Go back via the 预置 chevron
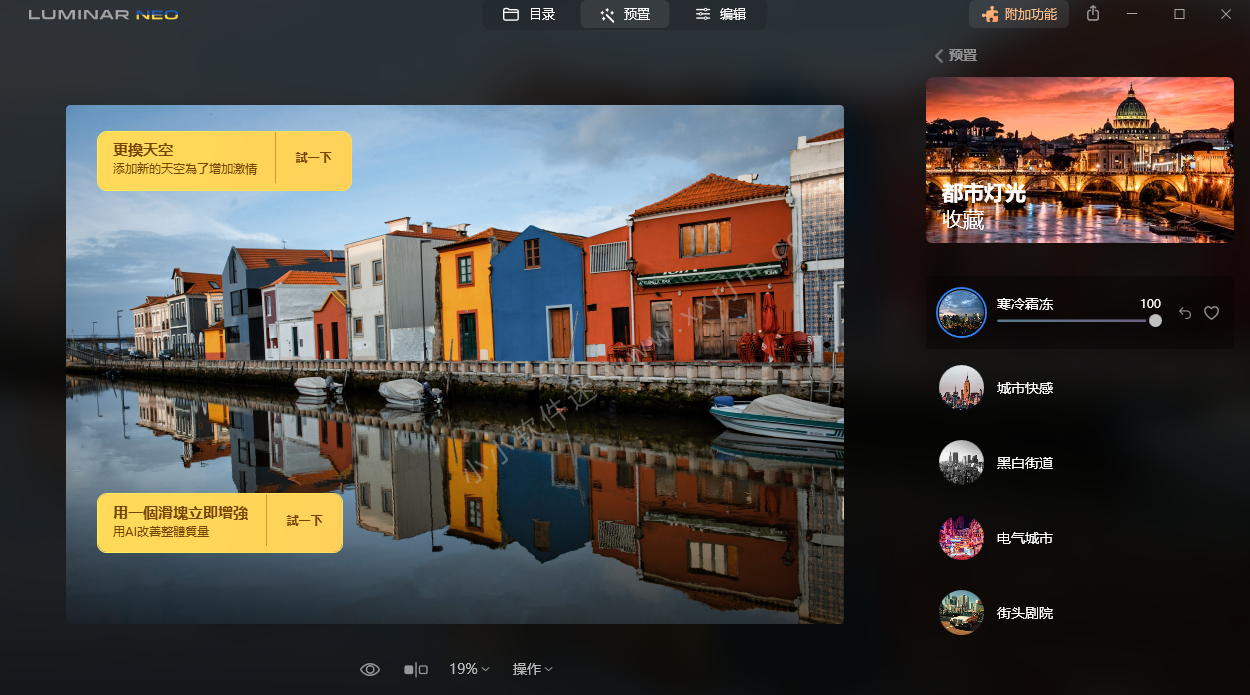The width and height of the screenshot is (1250, 695). click(x=955, y=55)
